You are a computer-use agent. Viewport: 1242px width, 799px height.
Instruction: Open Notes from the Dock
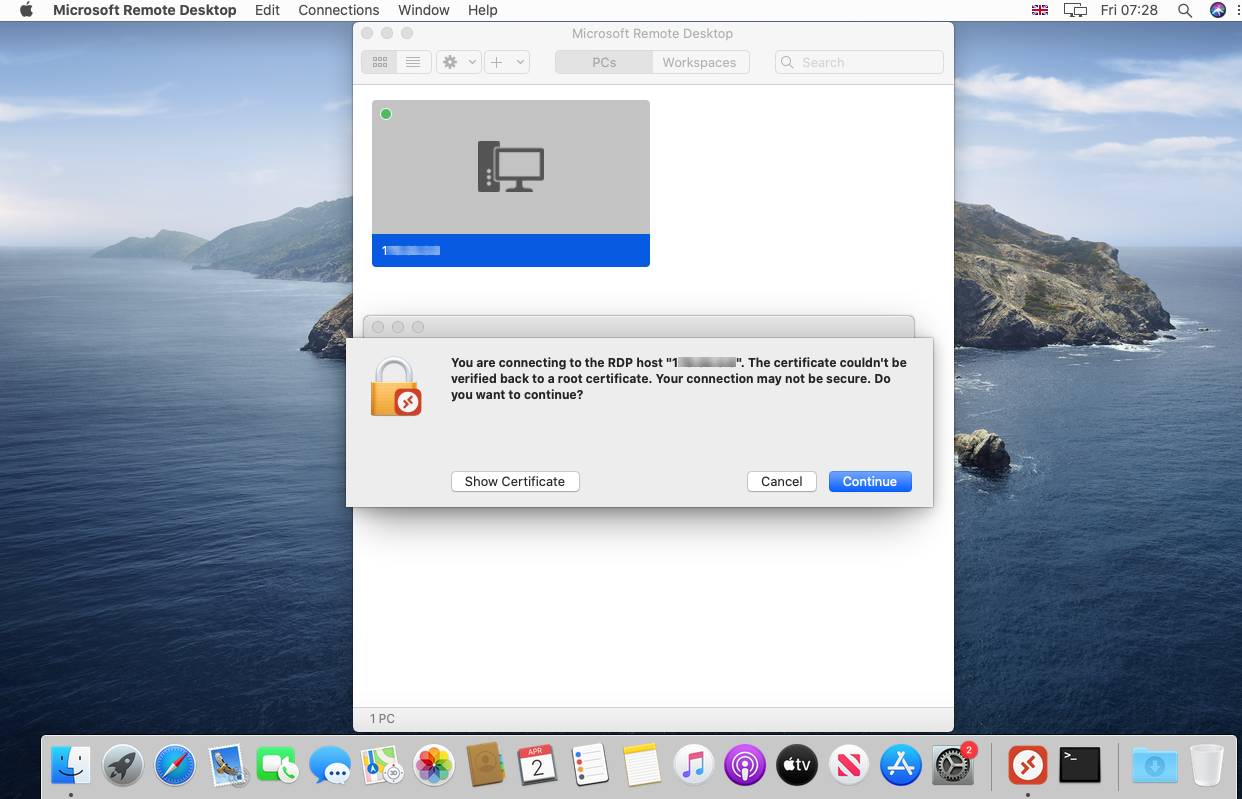click(x=641, y=766)
